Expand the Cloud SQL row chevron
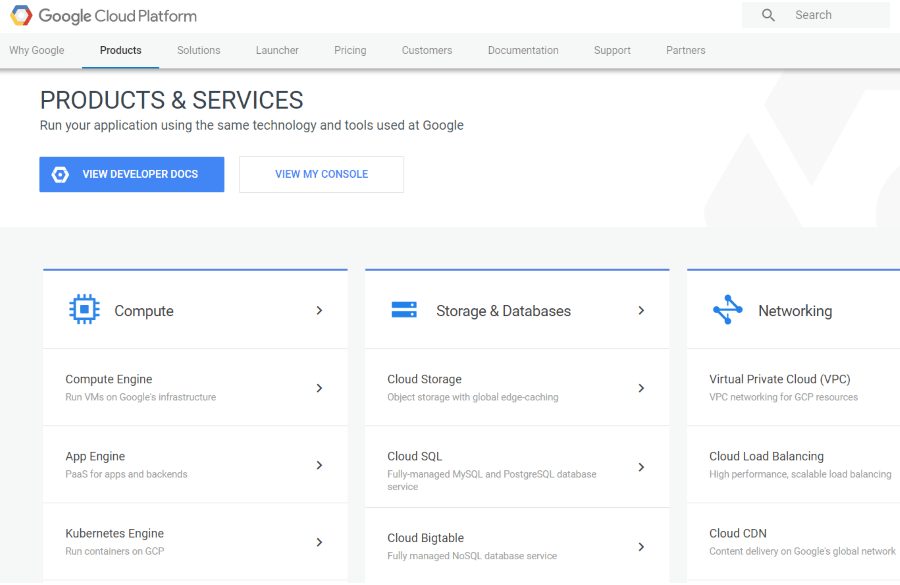The image size is (900, 585). point(641,465)
